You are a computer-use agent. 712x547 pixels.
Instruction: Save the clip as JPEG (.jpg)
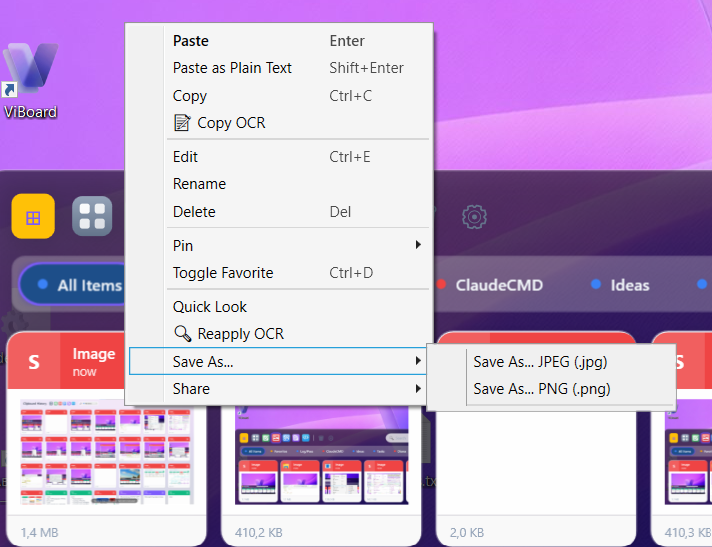point(540,361)
